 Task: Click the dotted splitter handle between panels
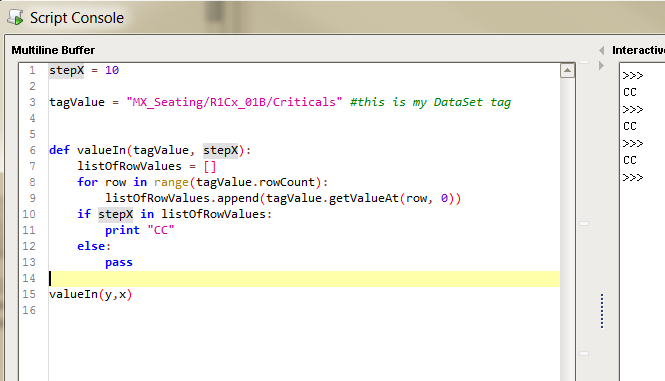pos(602,311)
